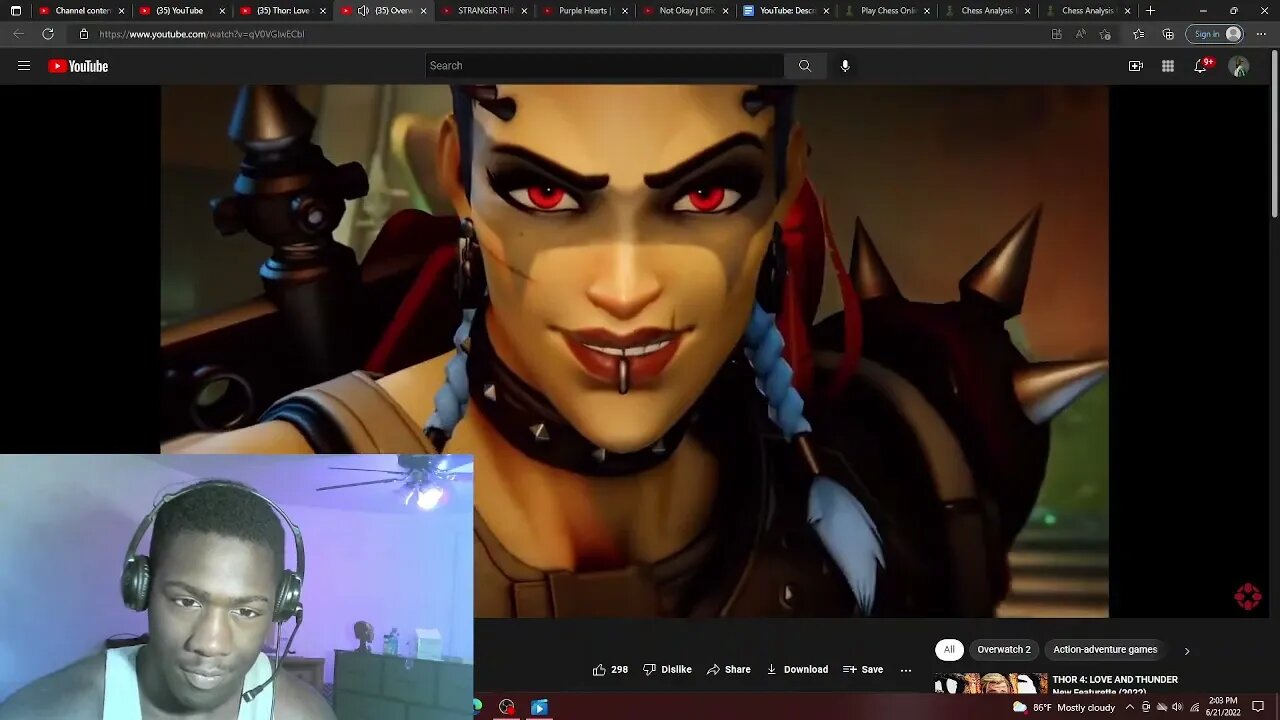This screenshot has height=720, width=1280.
Task: Download the video
Action: click(x=797, y=669)
